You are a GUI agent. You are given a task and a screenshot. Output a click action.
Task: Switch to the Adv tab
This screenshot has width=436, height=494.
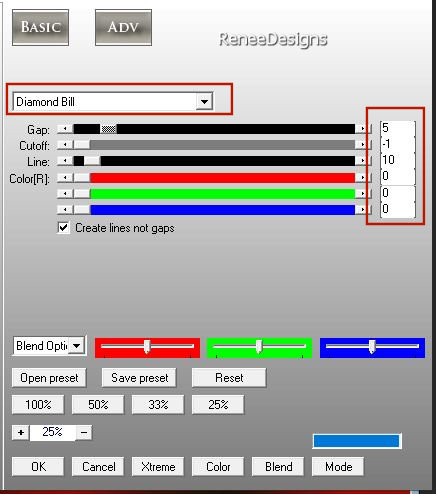point(123,27)
